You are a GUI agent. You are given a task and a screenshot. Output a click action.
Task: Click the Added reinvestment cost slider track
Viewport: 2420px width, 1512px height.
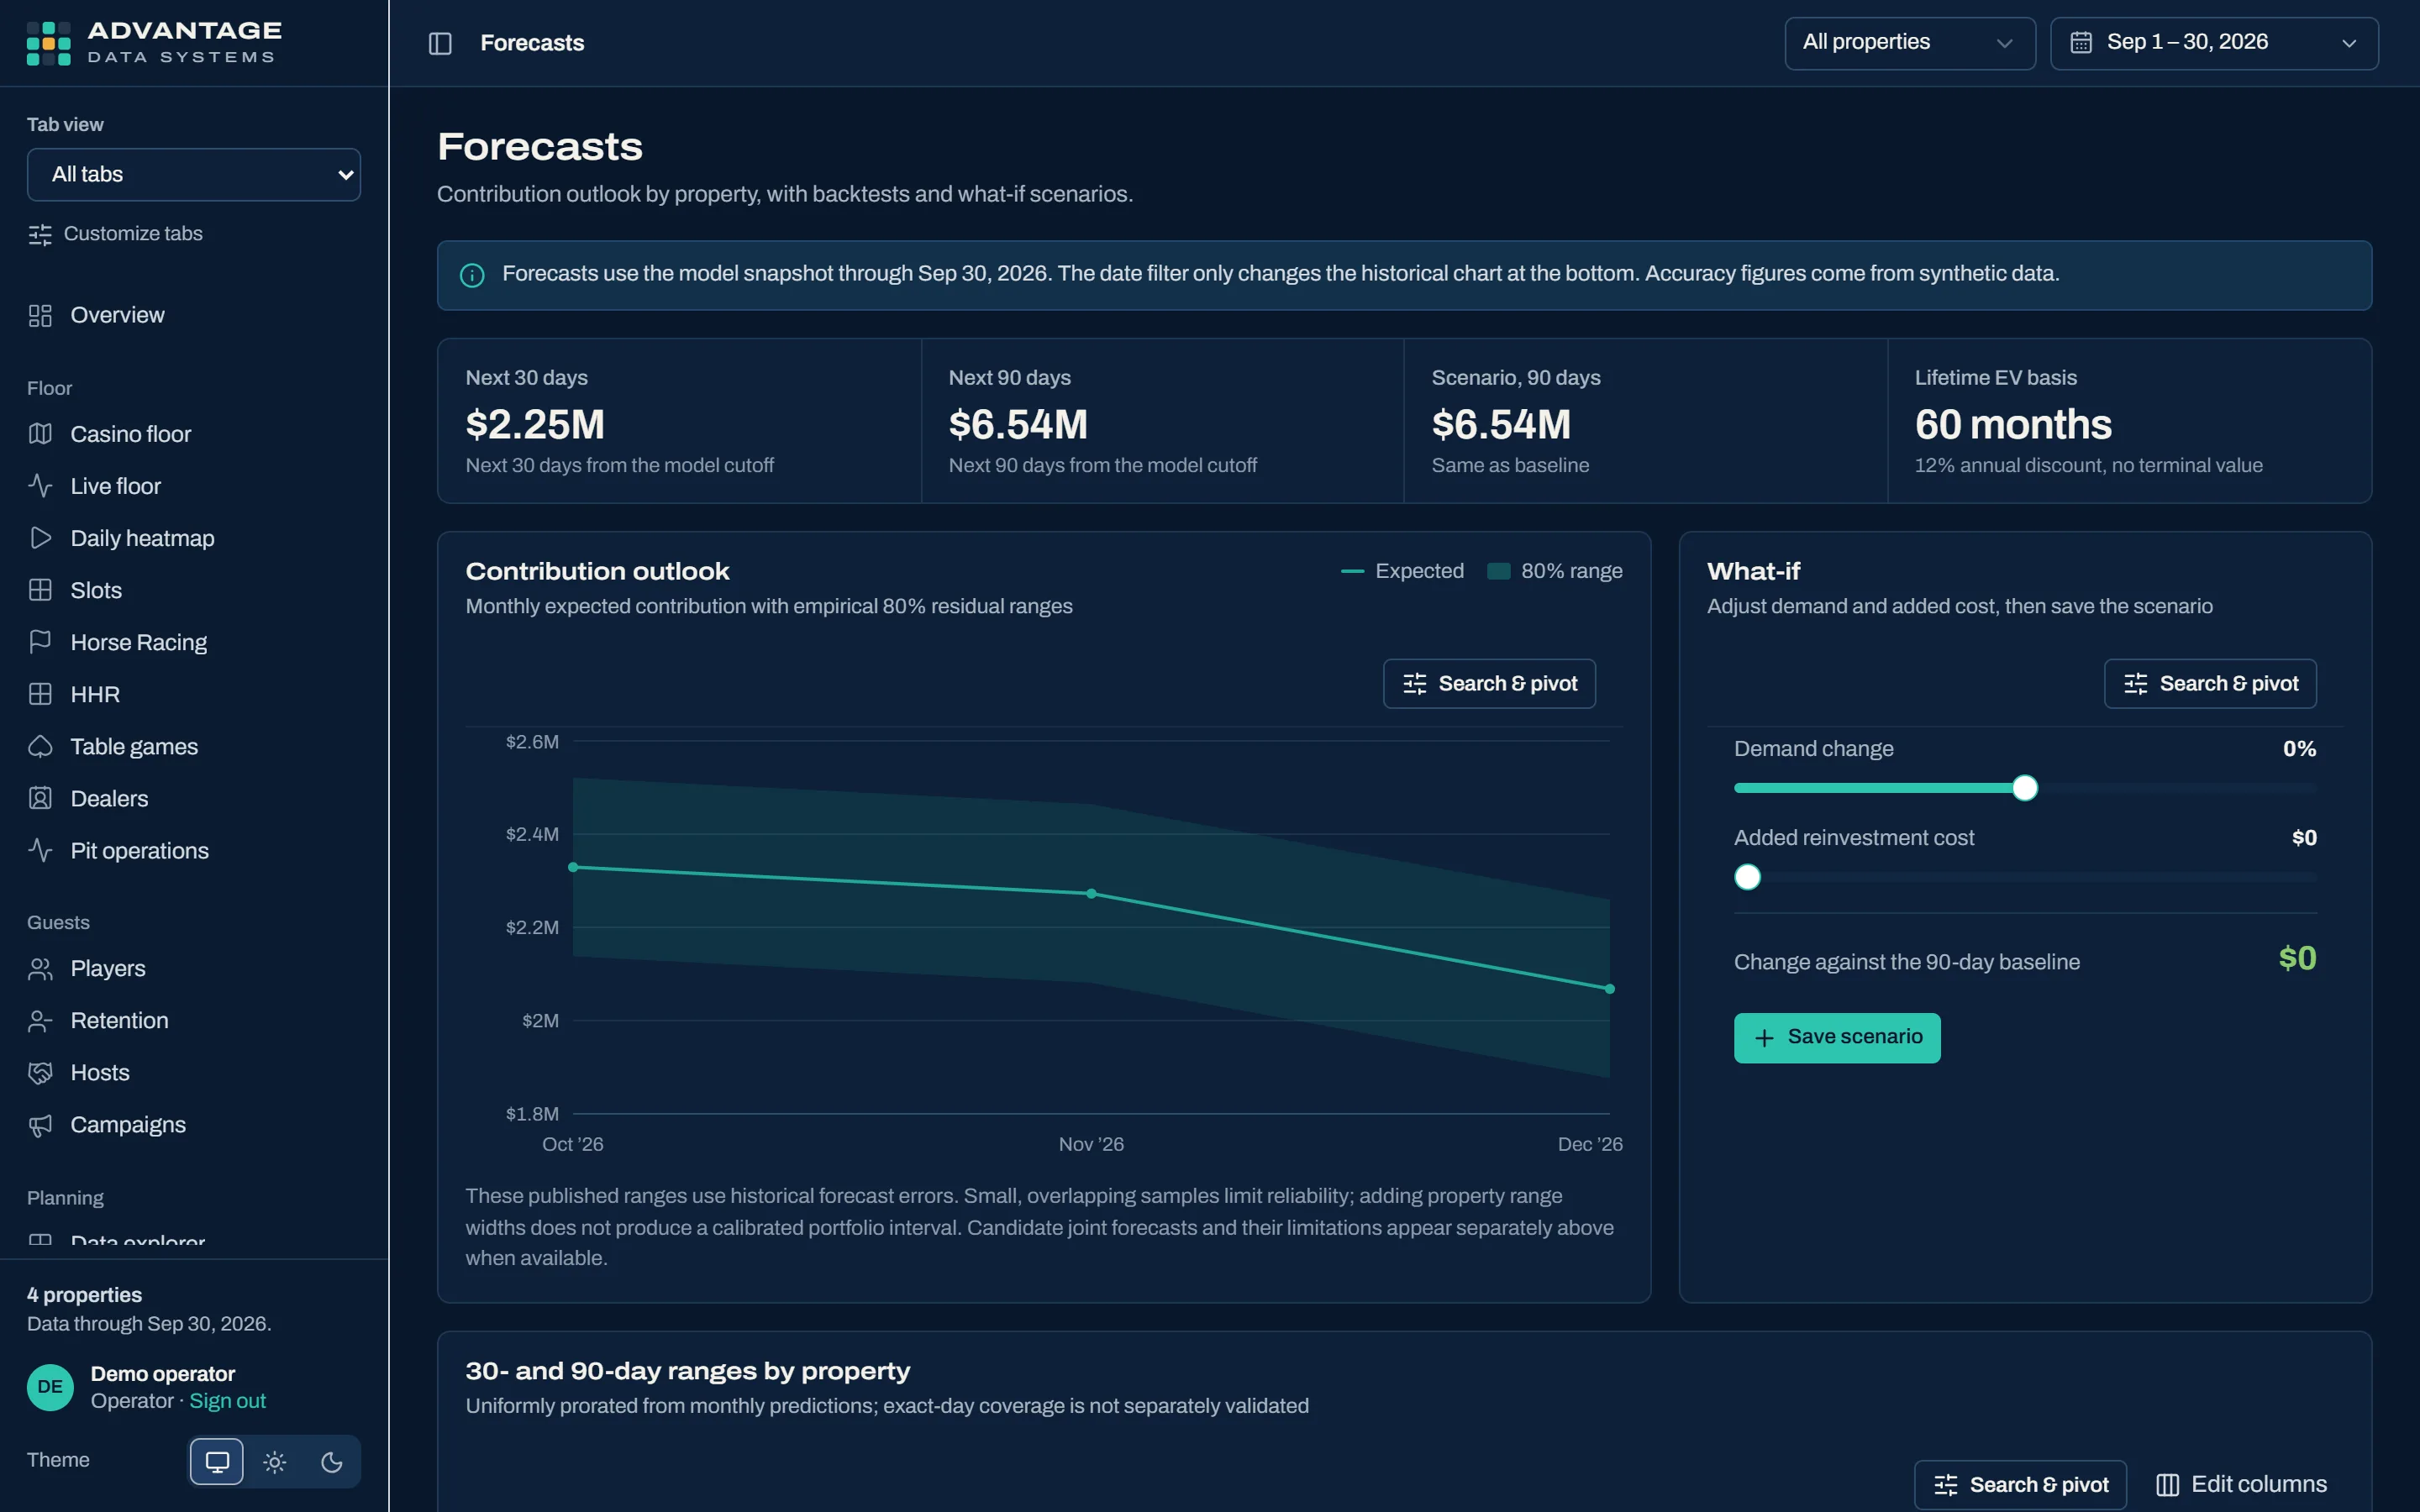[x=2025, y=877]
